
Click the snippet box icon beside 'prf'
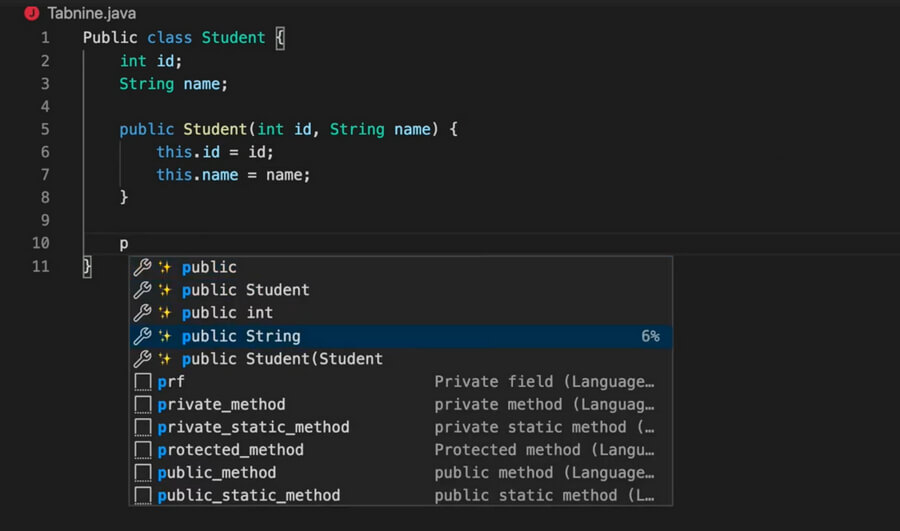coord(143,382)
